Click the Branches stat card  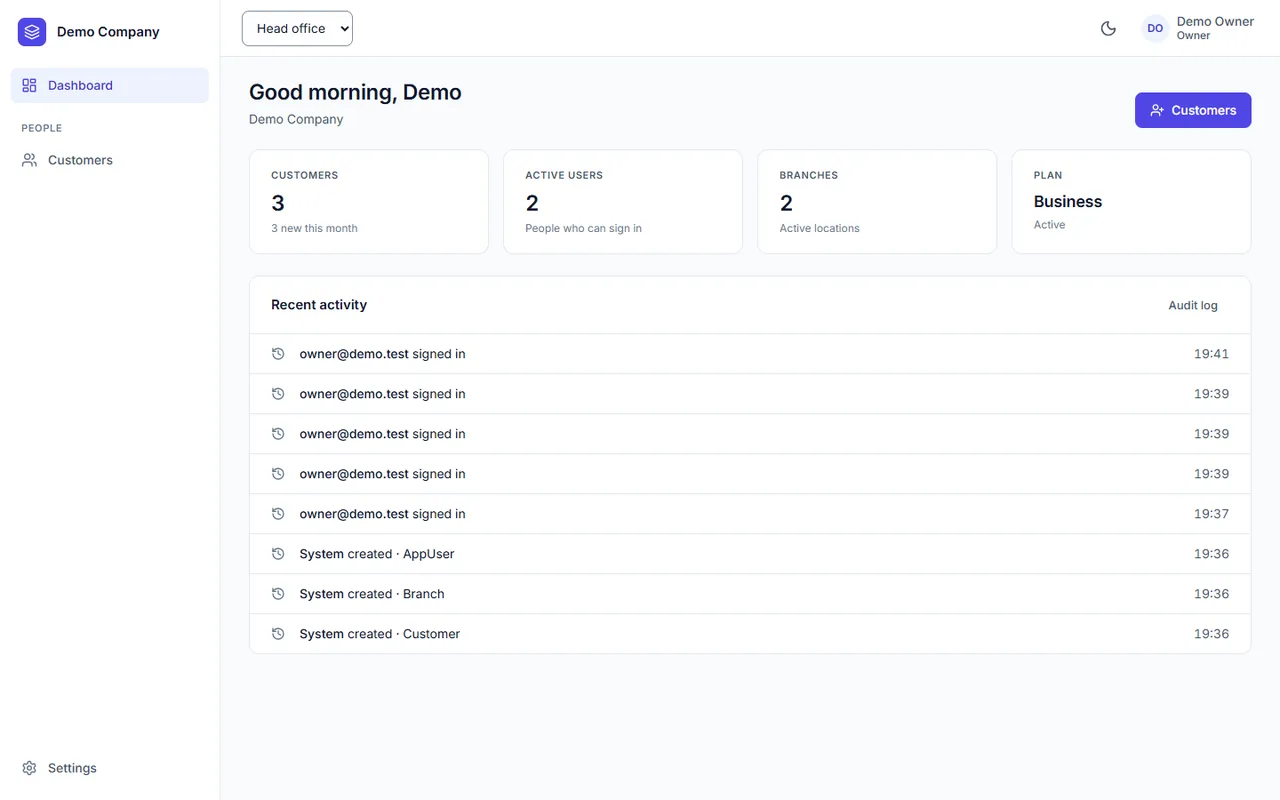(x=877, y=202)
